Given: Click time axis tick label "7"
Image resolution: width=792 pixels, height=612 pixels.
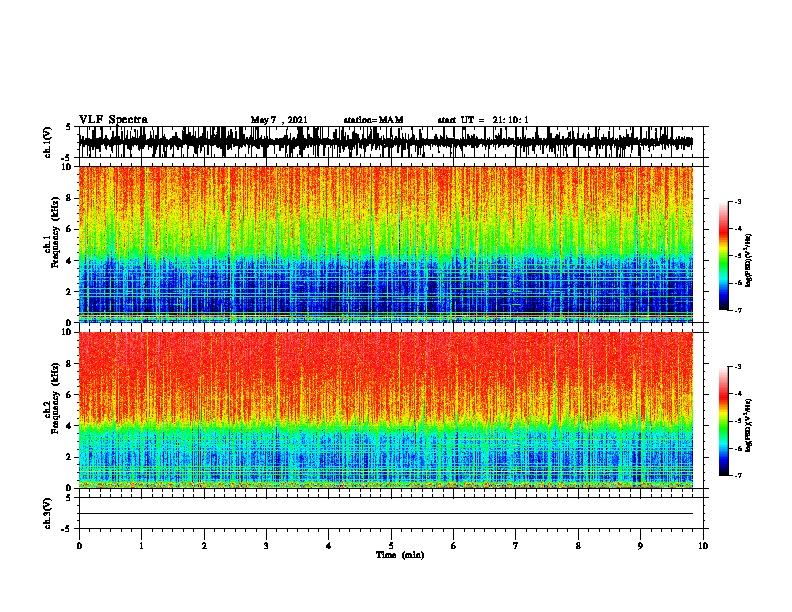Looking at the screenshot, I should (516, 546).
